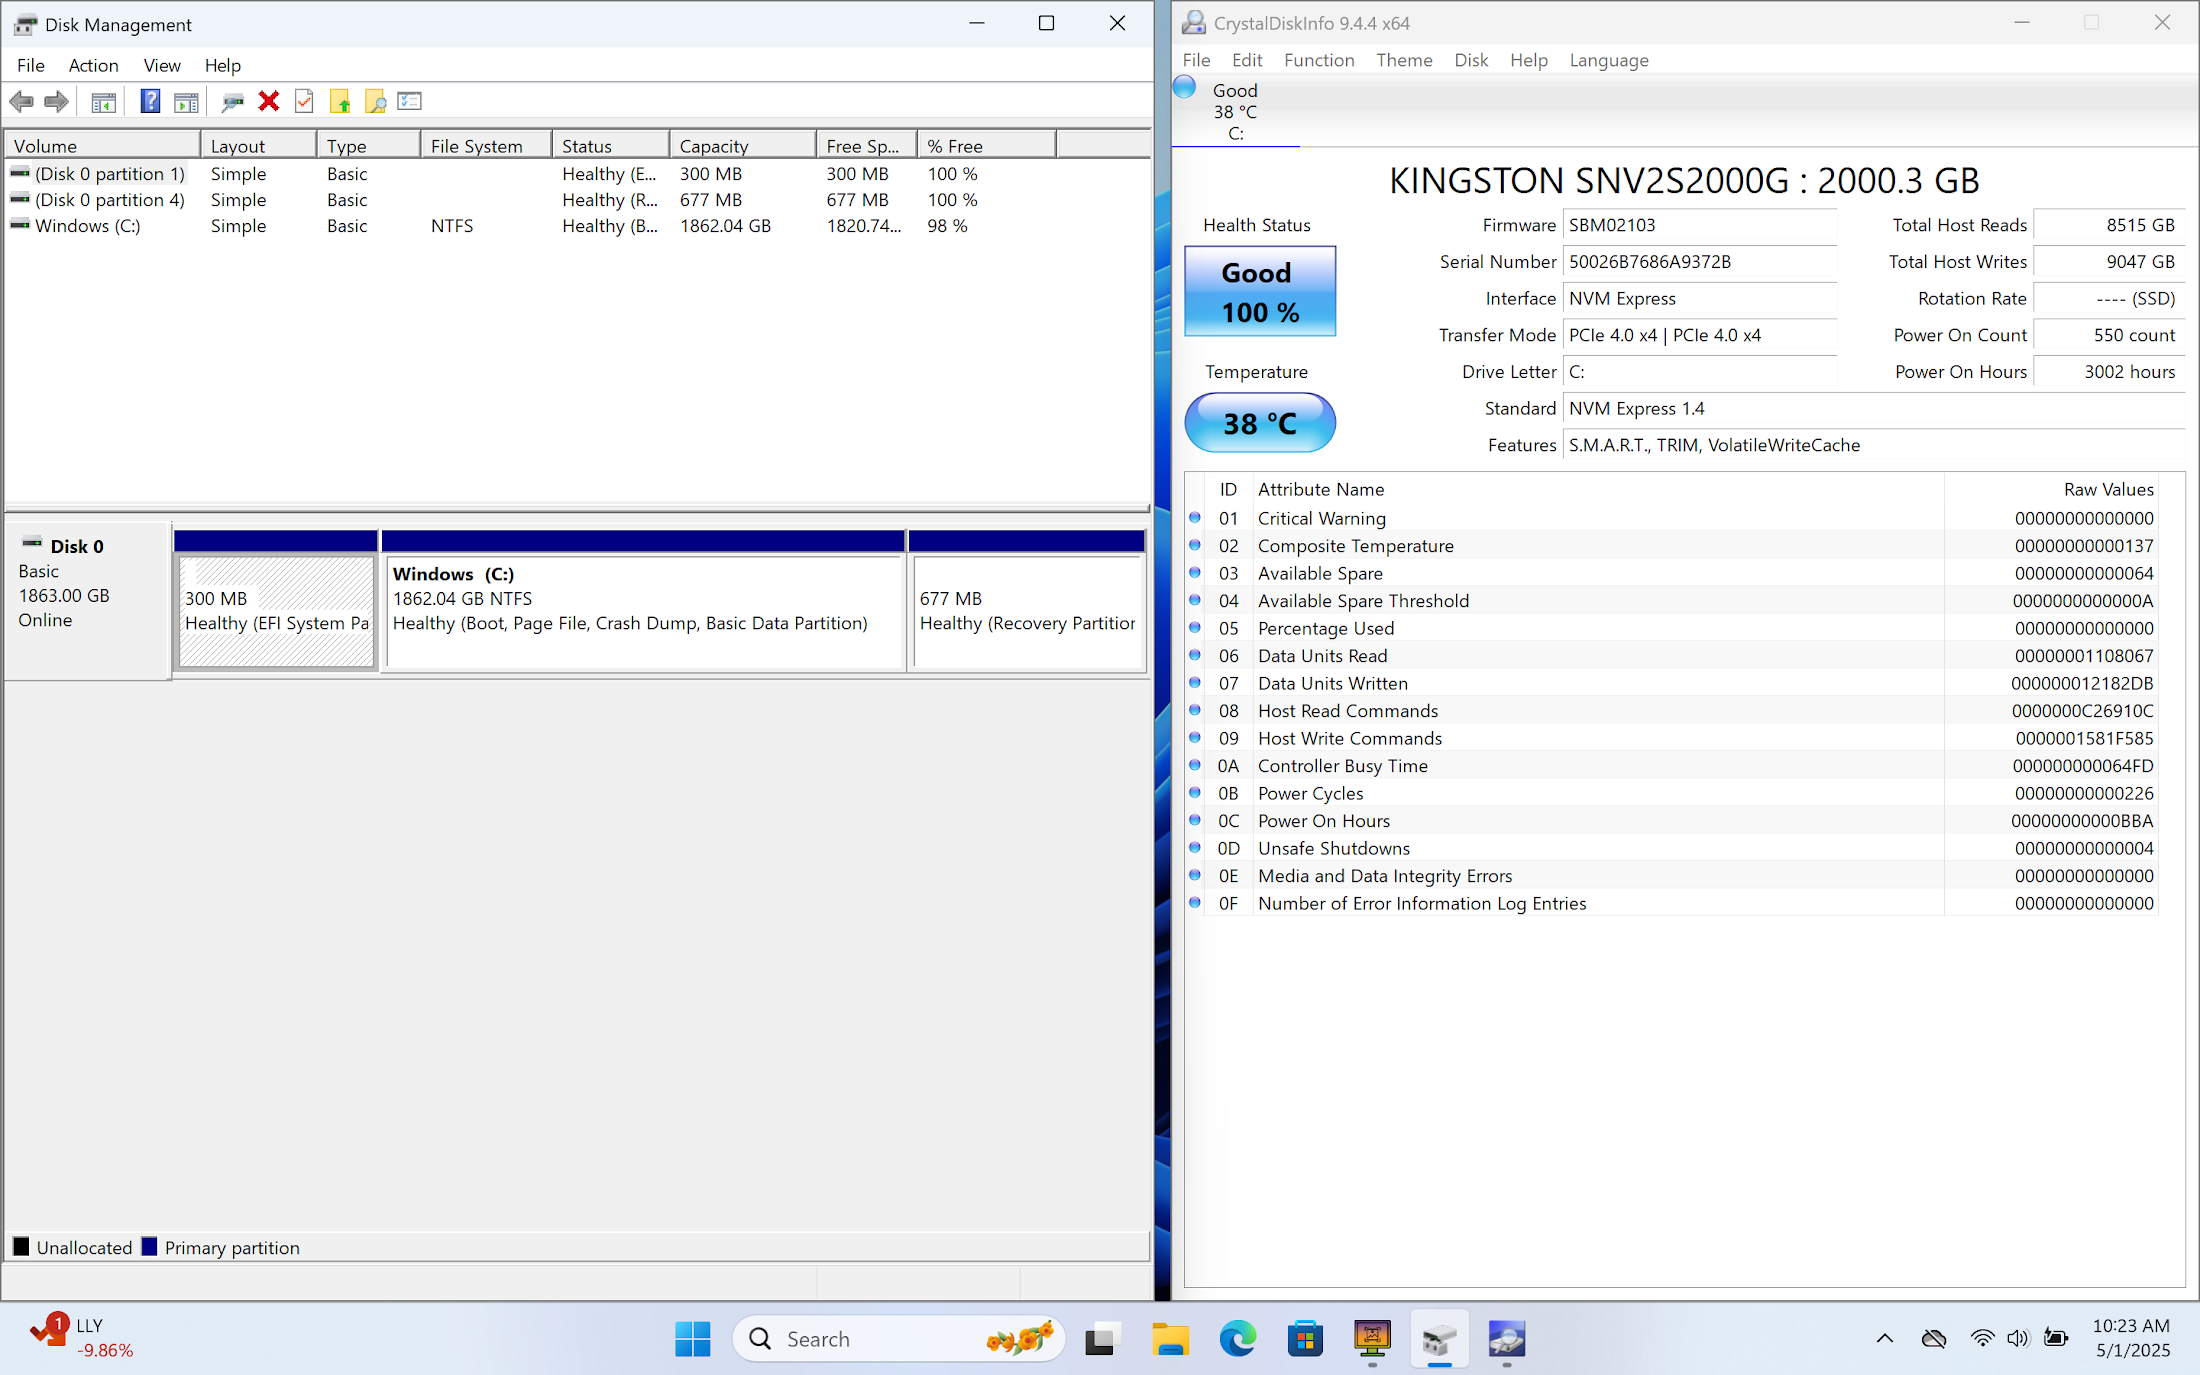Click the 38 °C temperature button
The width and height of the screenshot is (2200, 1375).
(1260, 422)
